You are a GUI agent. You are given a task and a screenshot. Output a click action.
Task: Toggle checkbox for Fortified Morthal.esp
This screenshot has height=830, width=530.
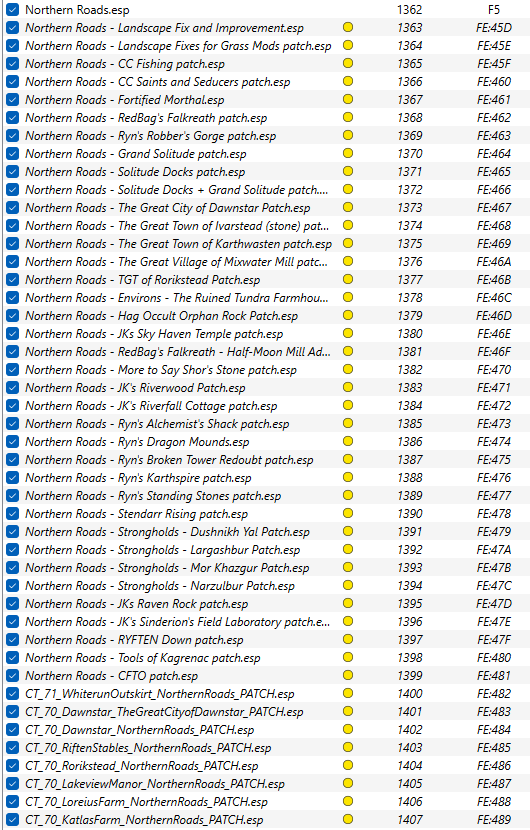point(13,100)
